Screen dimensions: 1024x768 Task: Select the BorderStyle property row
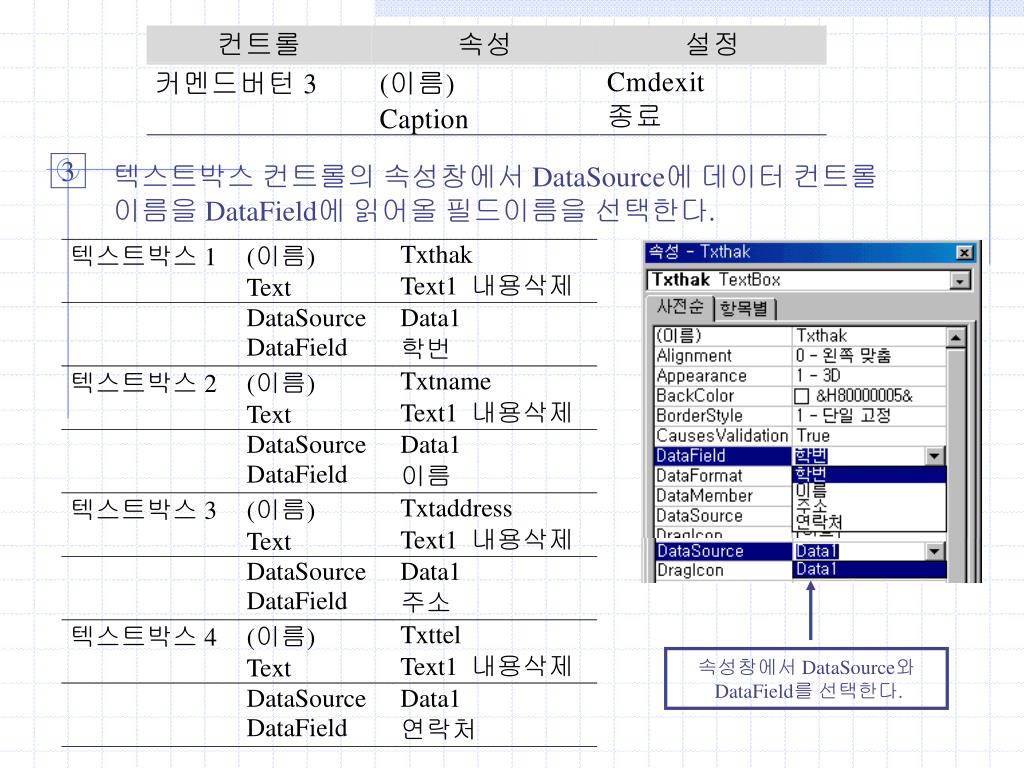point(800,416)
